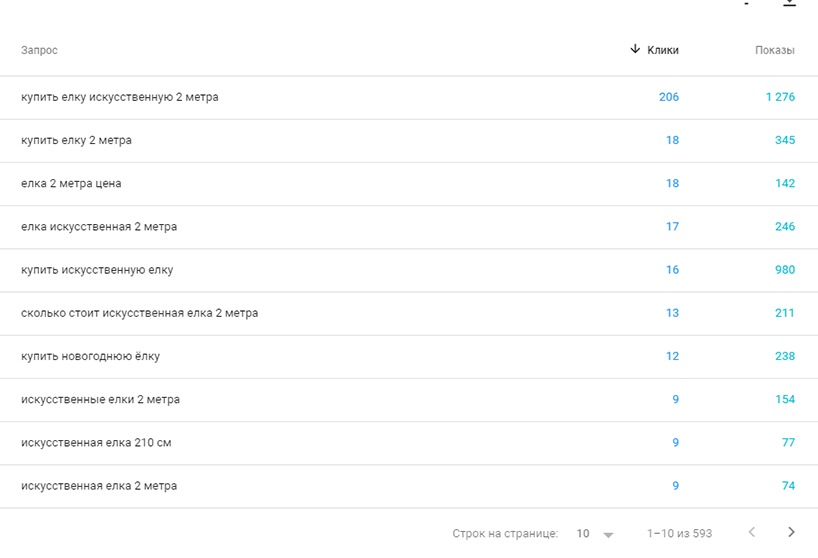This screenshot has width=818, height=558.
Task: Select the query купить елку 2 метра
Action: click(76, 140)
